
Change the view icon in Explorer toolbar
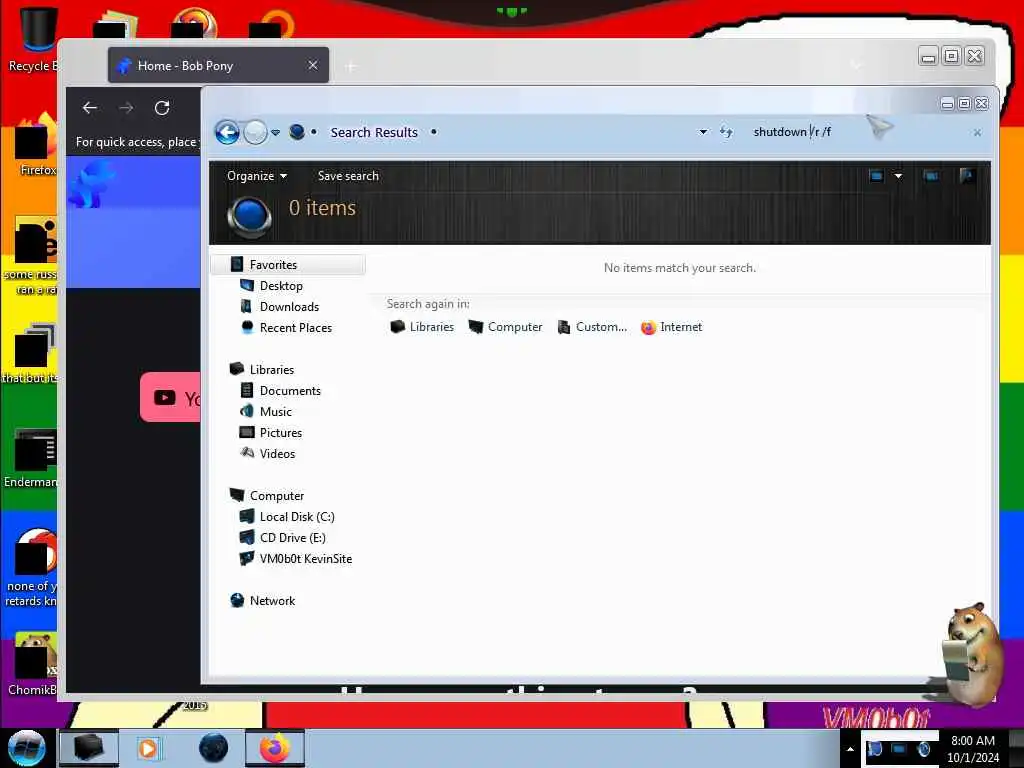pyautogui.click(x=876, y=176)
